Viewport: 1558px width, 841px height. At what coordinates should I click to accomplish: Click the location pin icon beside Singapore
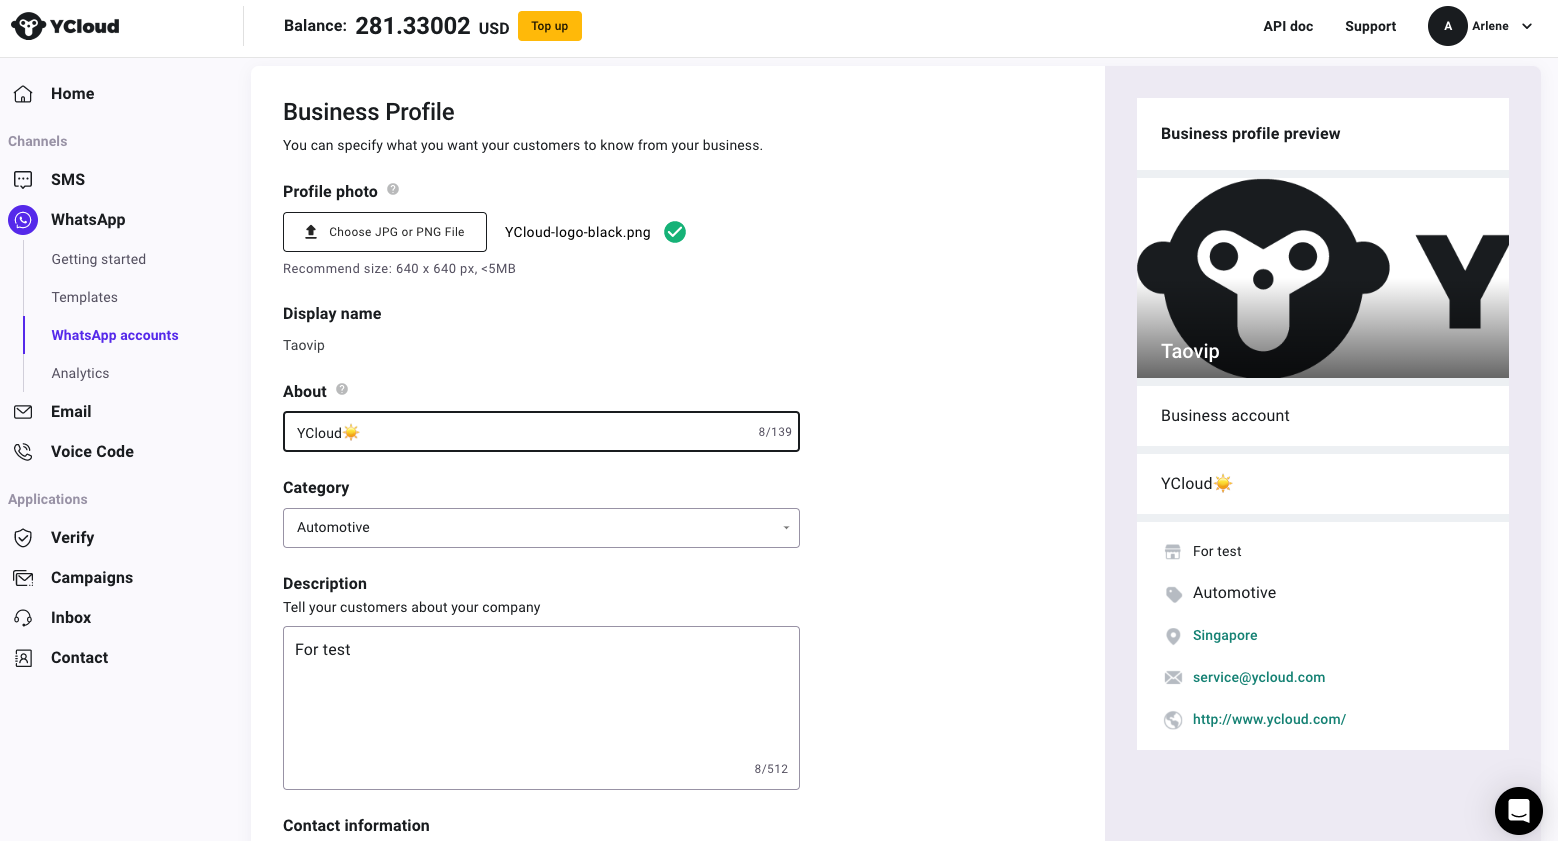pyautogui.click(x=1173, y=636)
